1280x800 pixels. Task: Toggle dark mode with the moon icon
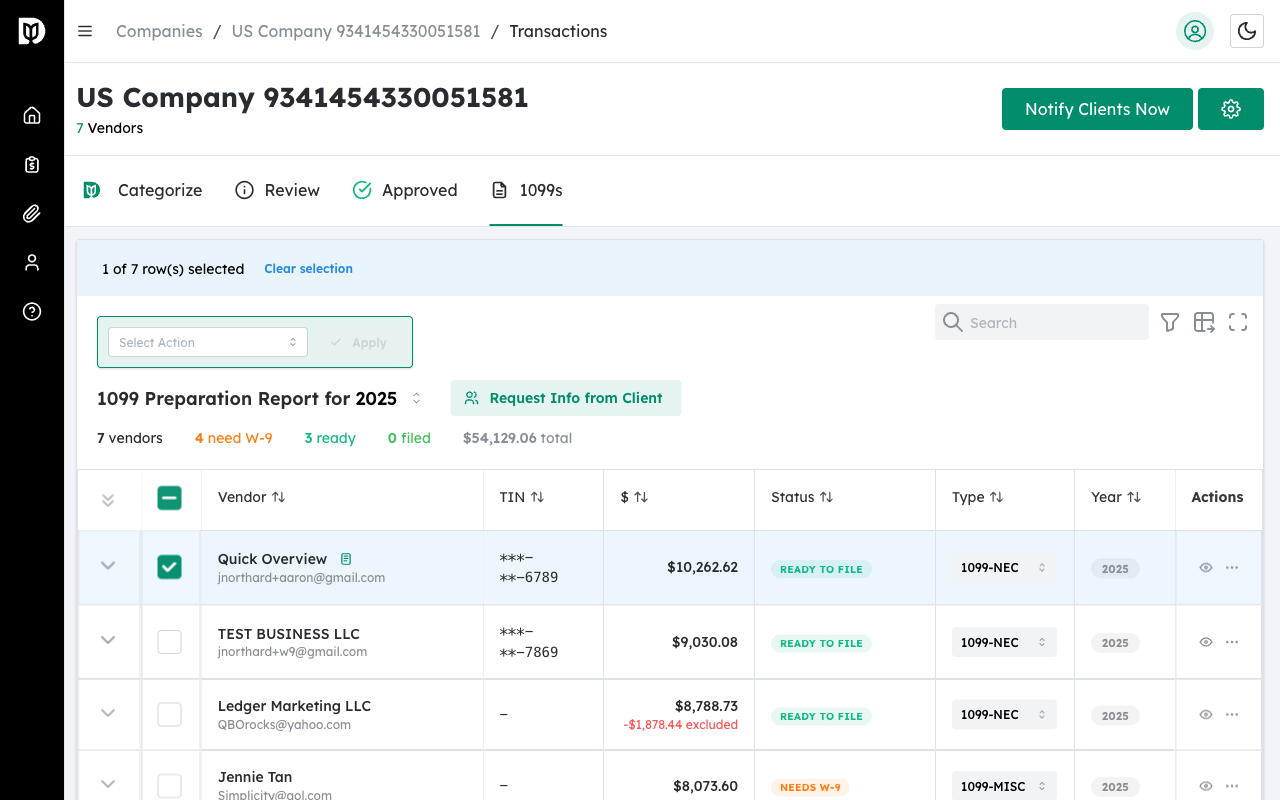click(1246, 31)
